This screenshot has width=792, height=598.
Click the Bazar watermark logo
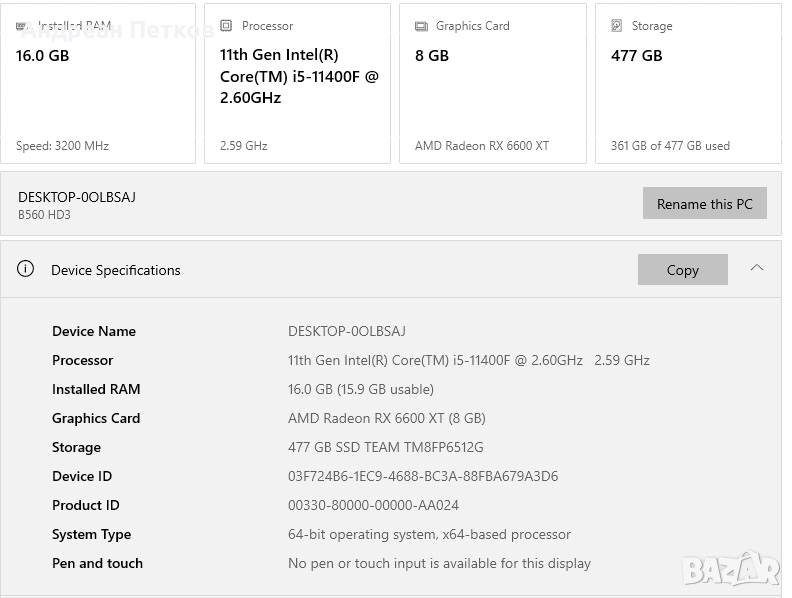pyautogui.click(x=731, y=568)
